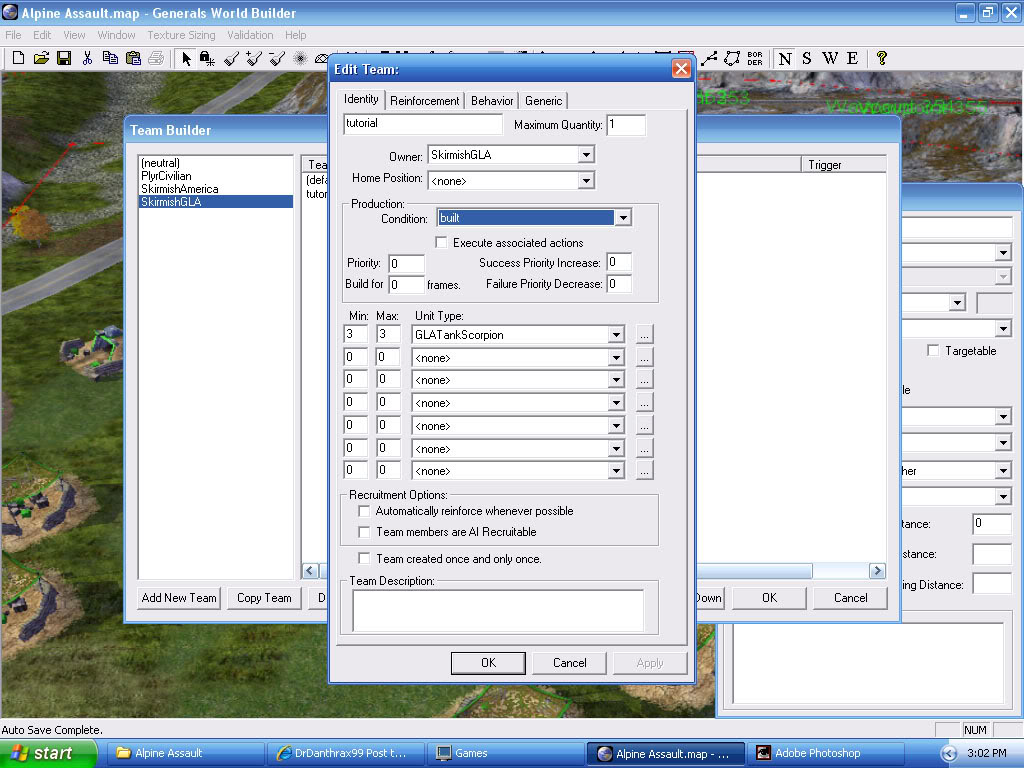Click the New map icon in toolbar

coord(18,58)
